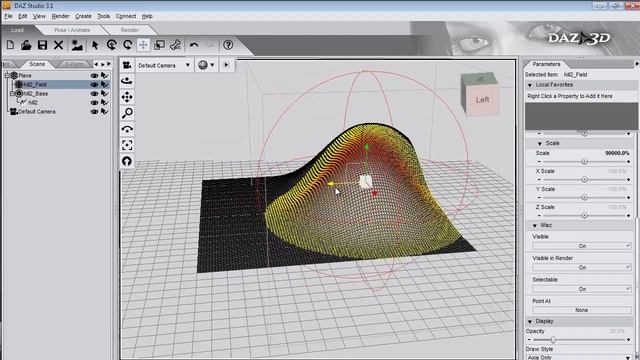Select the Scene pane tab
The image size is (640, 360).
[37, 64]
